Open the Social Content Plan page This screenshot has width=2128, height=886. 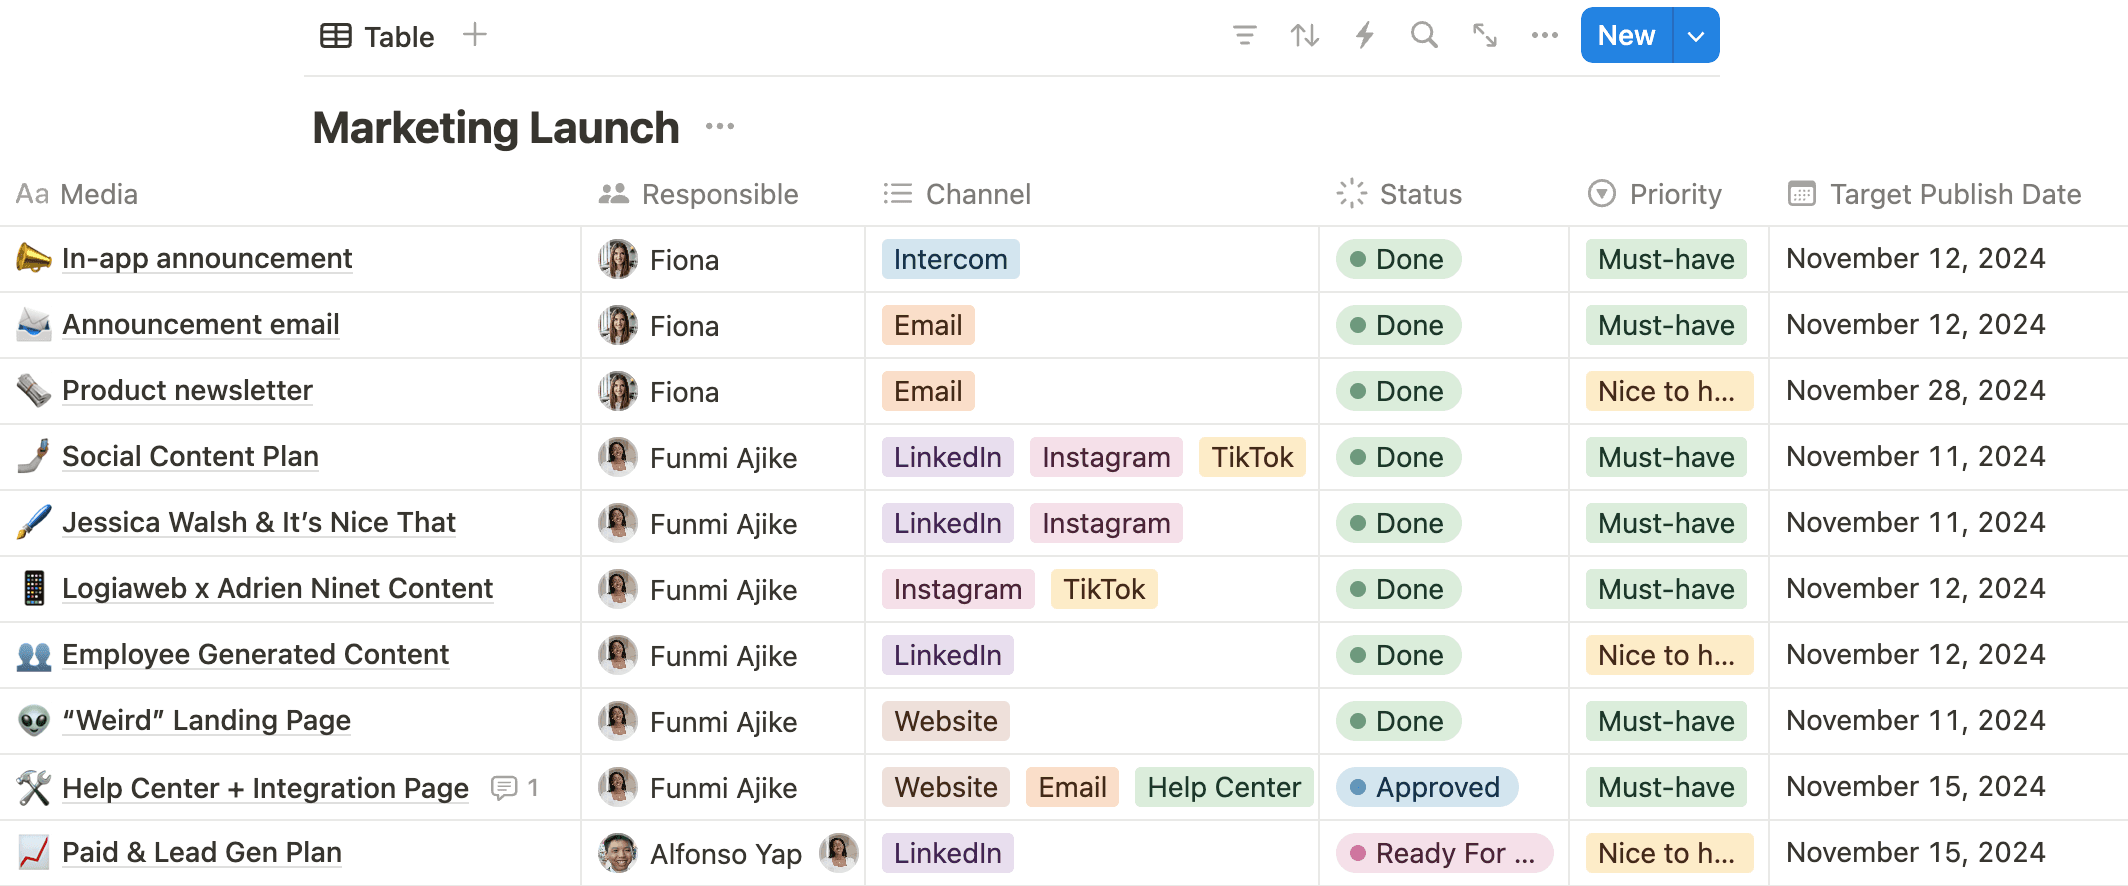[x=190, y=457]
